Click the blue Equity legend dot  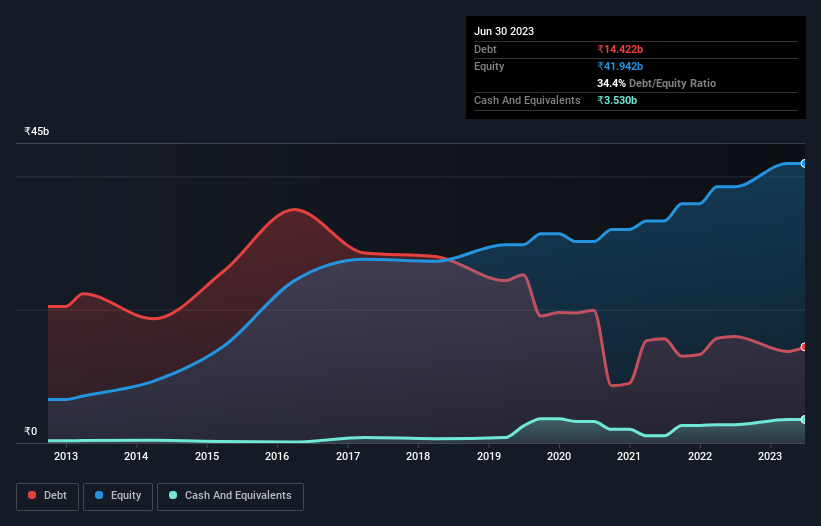click(99, 495)
